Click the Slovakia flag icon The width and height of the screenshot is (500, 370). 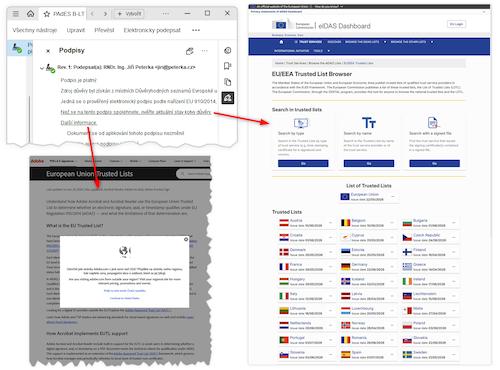(407, 340)
